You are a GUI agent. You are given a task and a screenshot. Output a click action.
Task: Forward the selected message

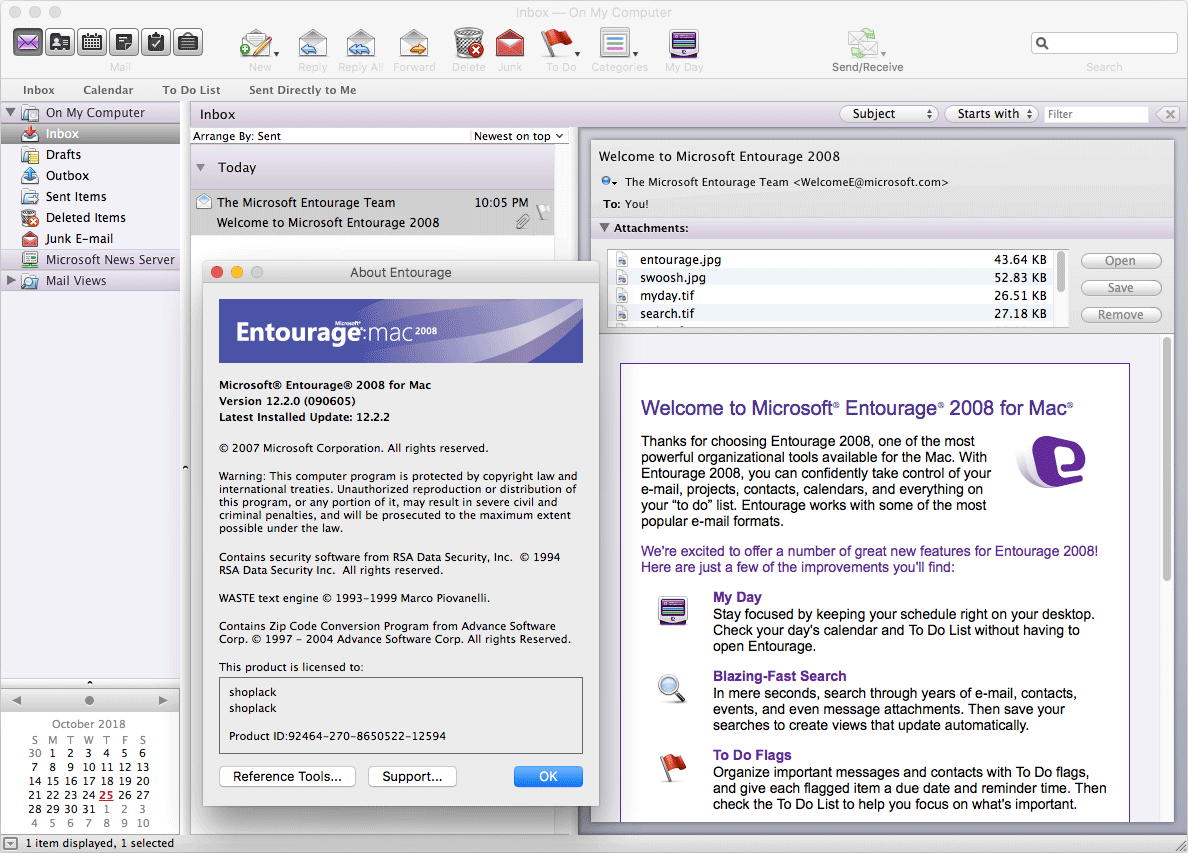pyautogui.click(x=414, y=44)
